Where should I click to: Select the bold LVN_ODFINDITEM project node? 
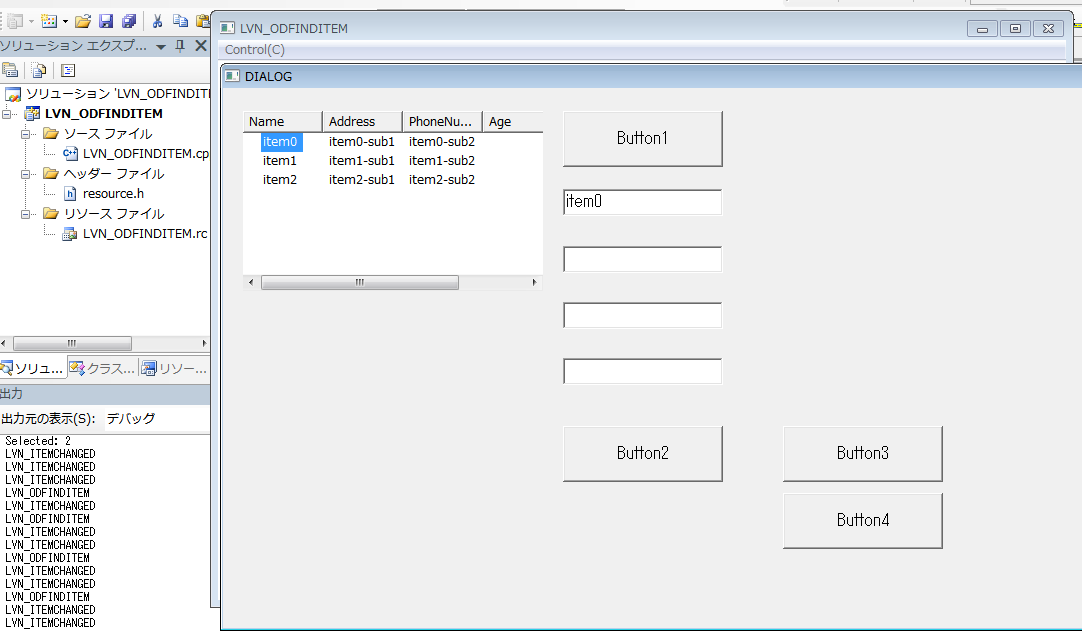click(104, 114)
